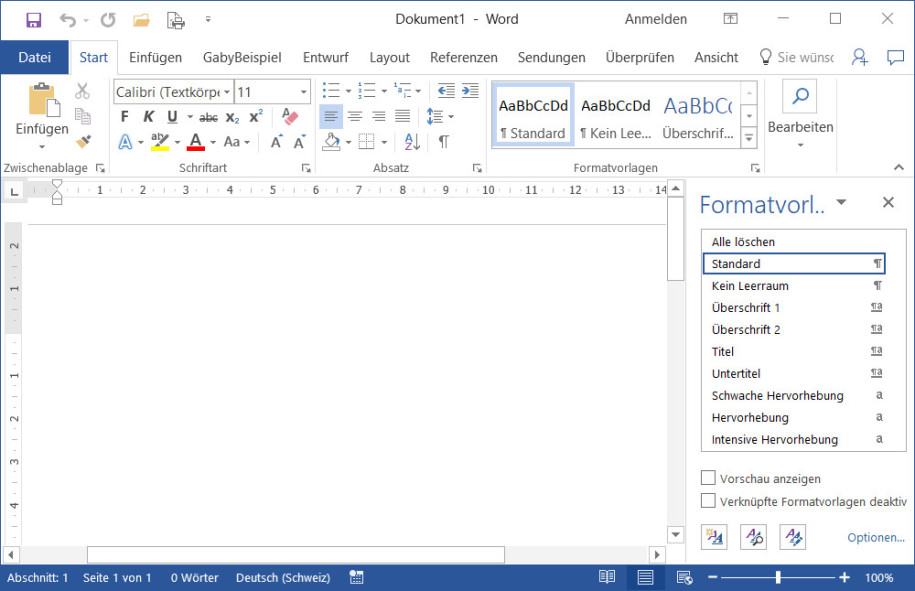Click the New Style button in Formatvorlagen pane
This screenshot has width=915, height=591.
tap(714, 537)
